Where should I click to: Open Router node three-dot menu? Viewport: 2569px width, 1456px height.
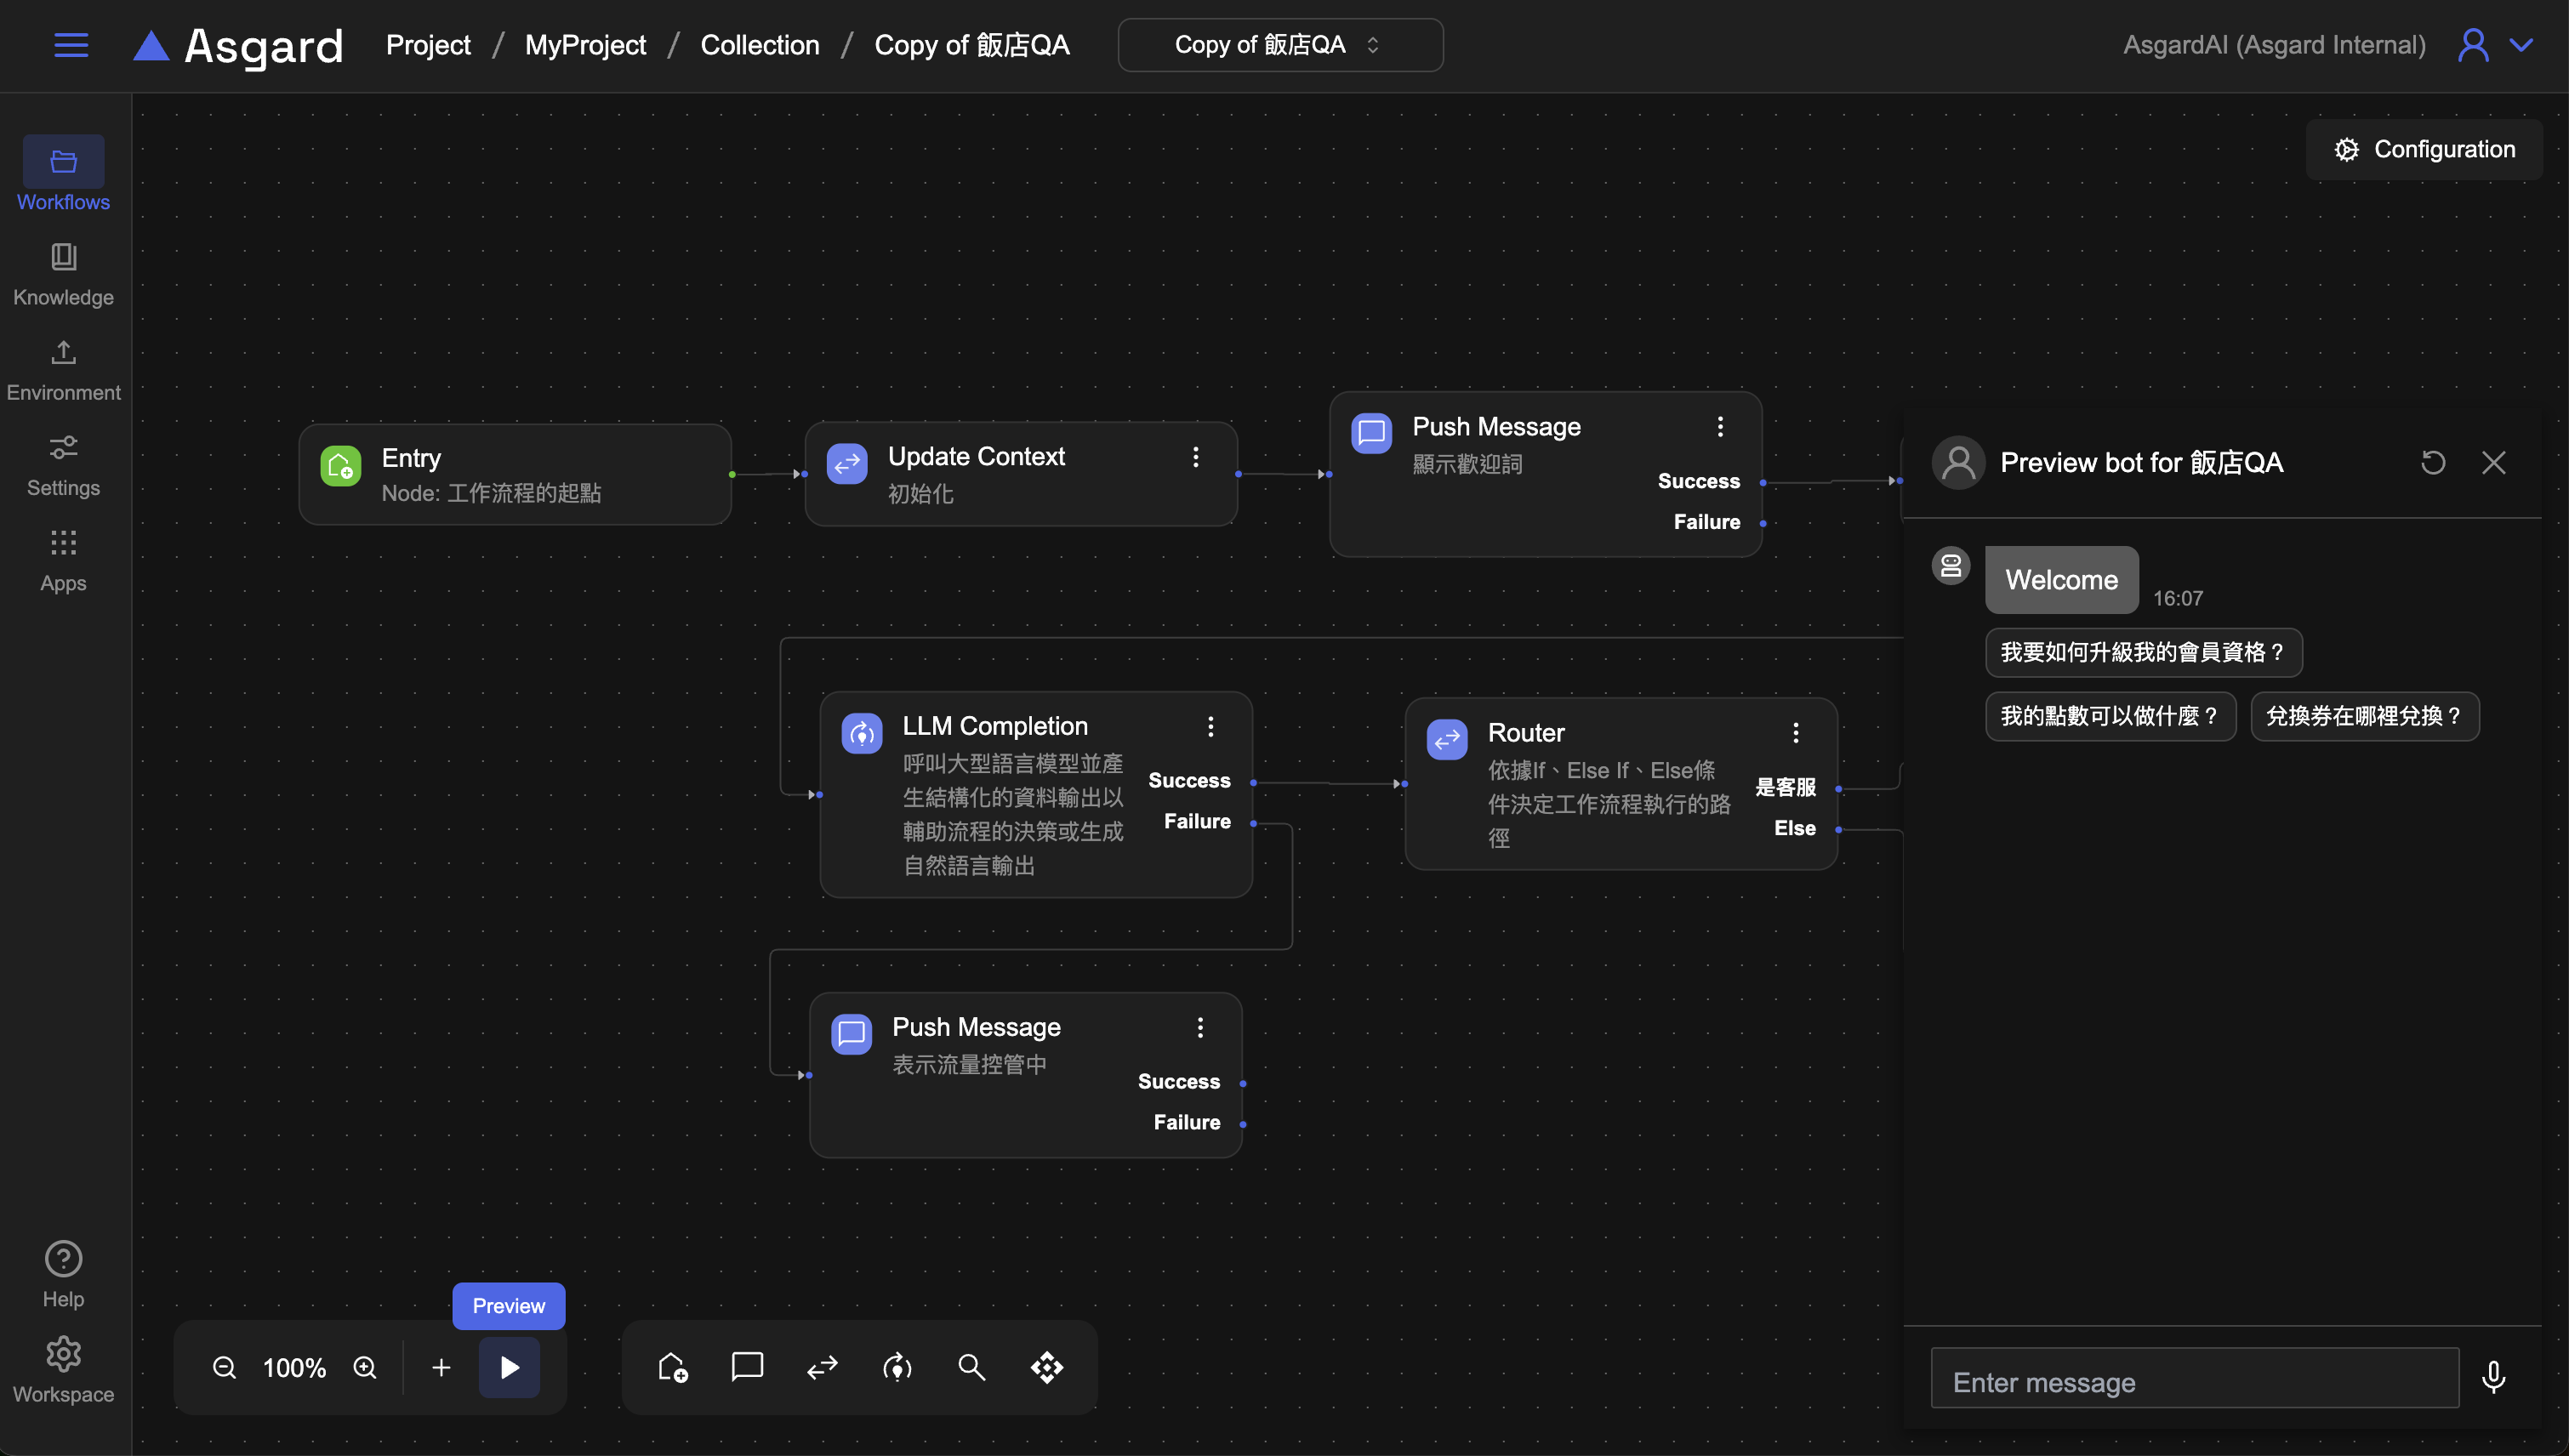(1795, 733)
